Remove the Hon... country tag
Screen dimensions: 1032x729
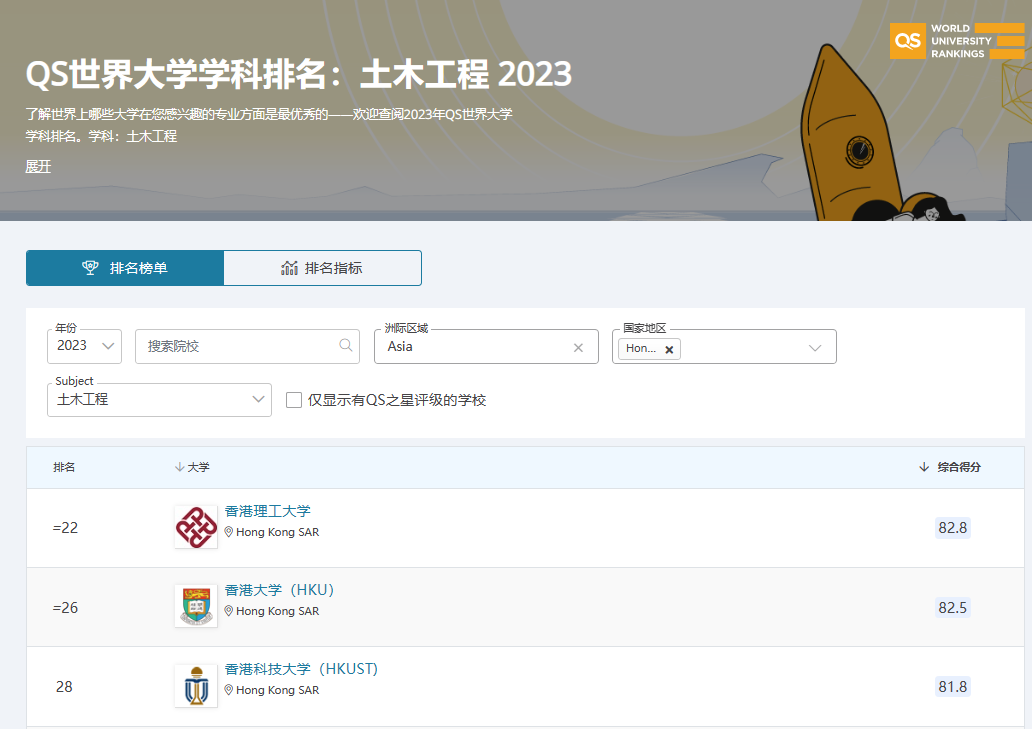click(669, 349)
